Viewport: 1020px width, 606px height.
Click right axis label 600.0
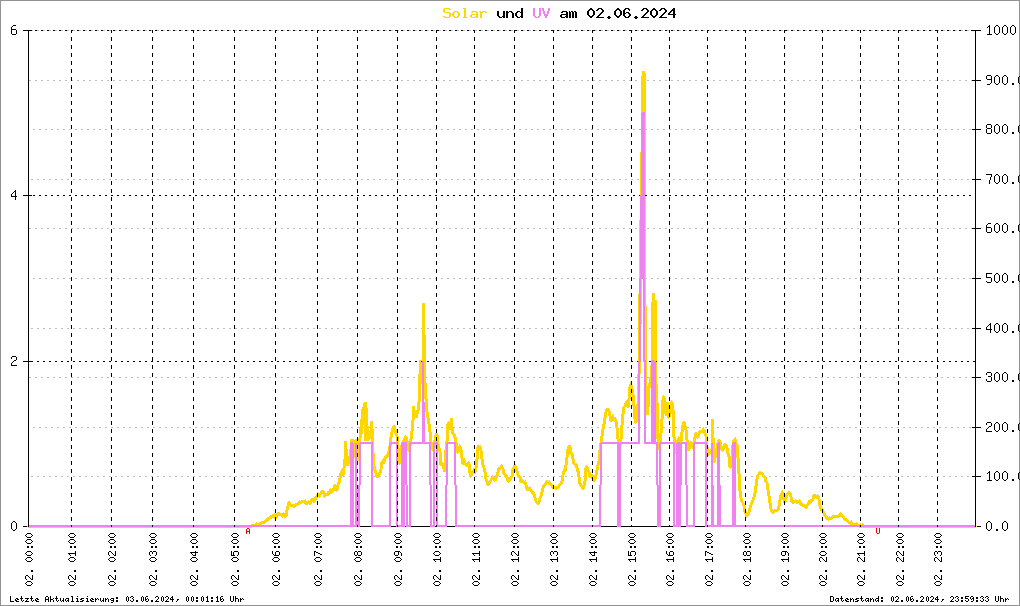1002,228
